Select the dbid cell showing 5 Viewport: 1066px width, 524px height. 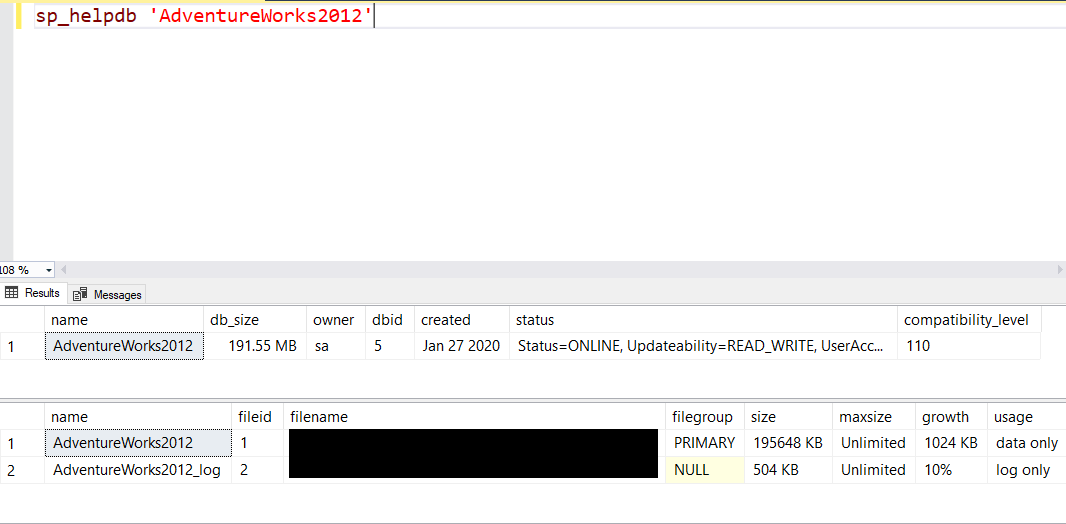(x=390, y=346)
